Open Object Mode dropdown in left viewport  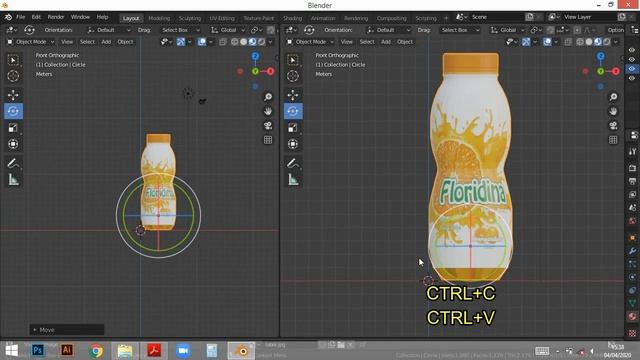(x=31, y=42)
